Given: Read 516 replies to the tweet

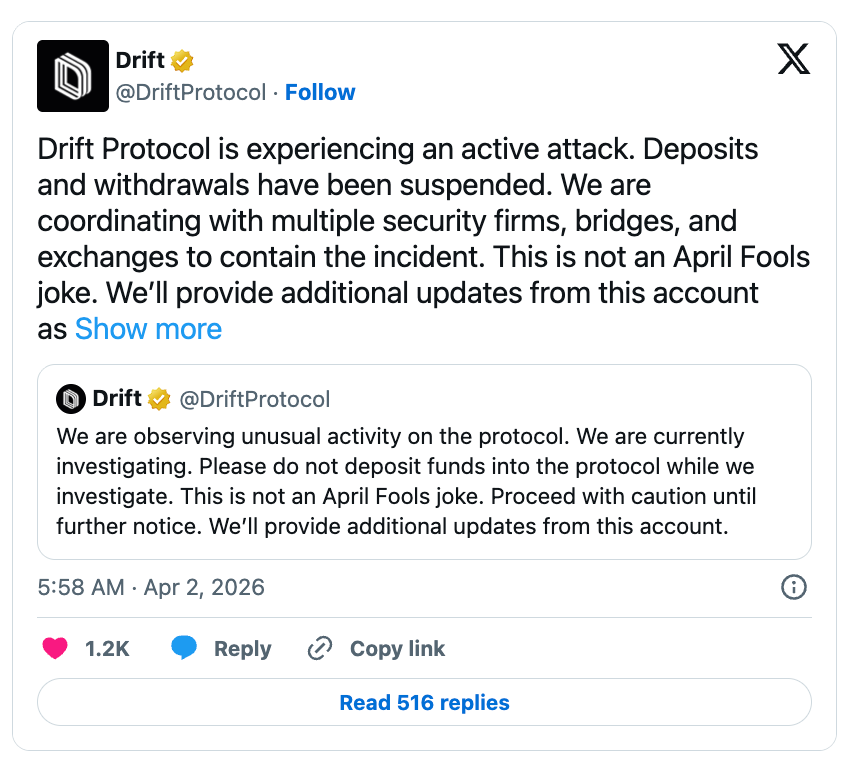Looking at the screenshot, I should pyautogui.click(x=424, y=702).
